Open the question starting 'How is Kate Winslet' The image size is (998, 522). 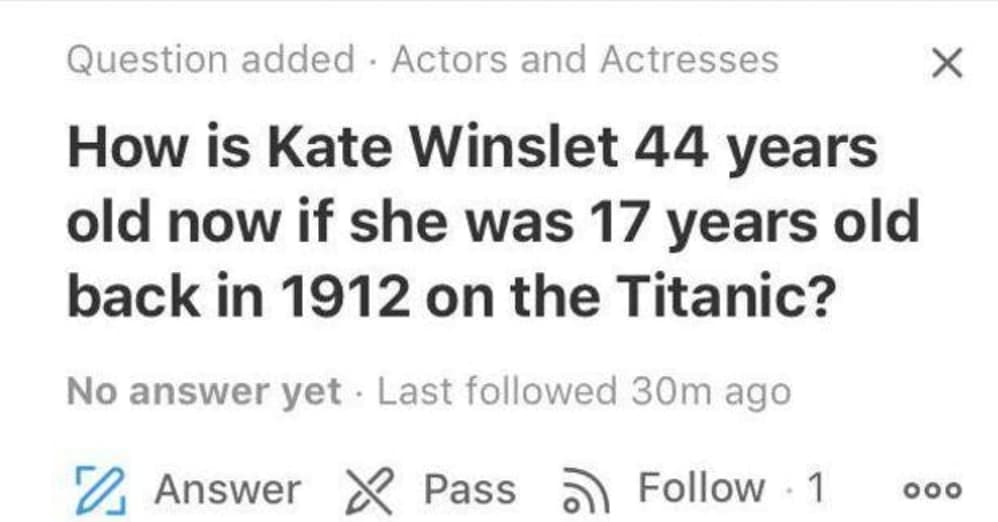tap(490, 223)
